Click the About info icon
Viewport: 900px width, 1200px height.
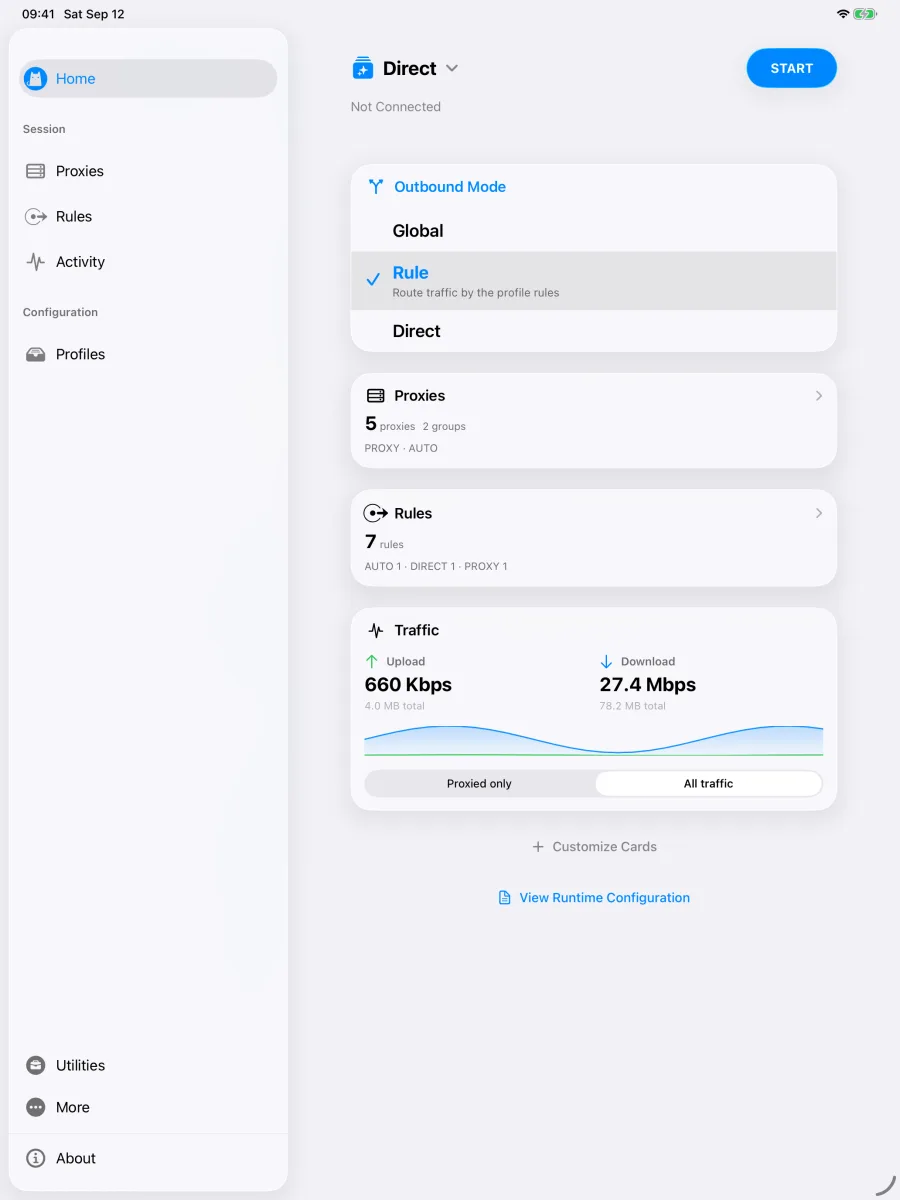(36, 1158)
